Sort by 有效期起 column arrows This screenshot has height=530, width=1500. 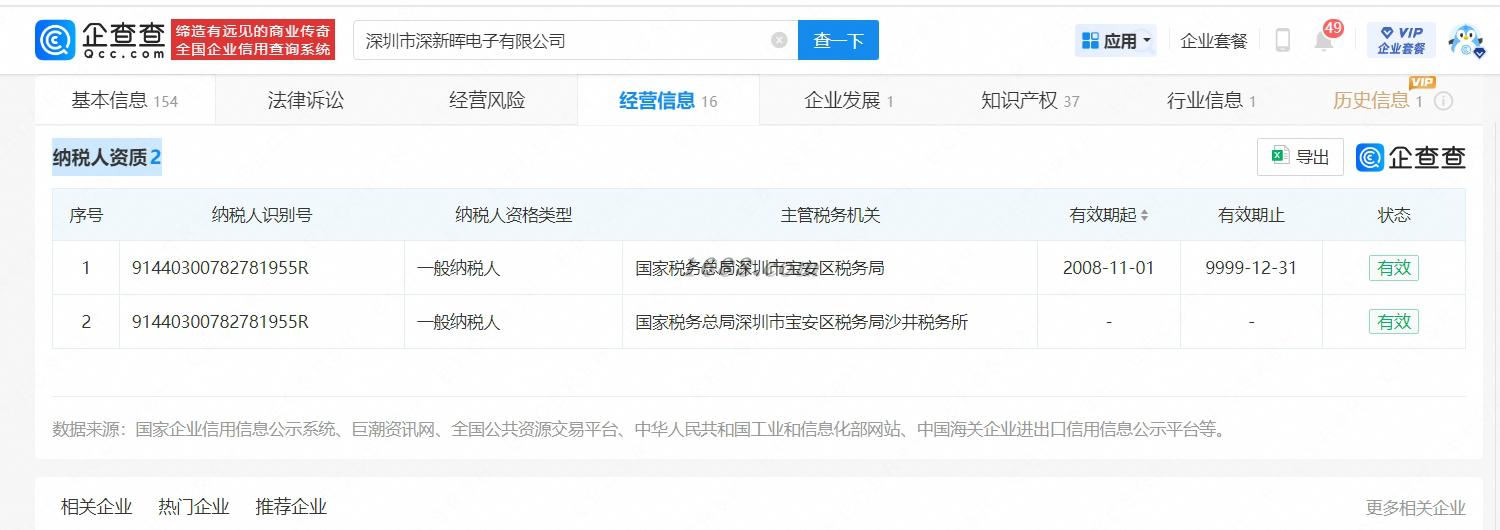tap(1144, 215)
